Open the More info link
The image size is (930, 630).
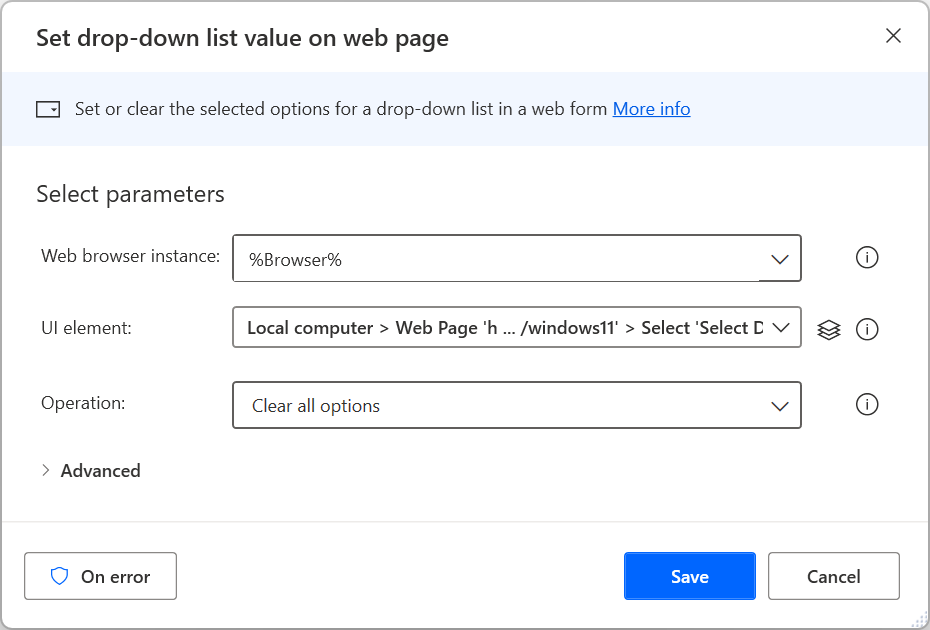click(651, 108)
